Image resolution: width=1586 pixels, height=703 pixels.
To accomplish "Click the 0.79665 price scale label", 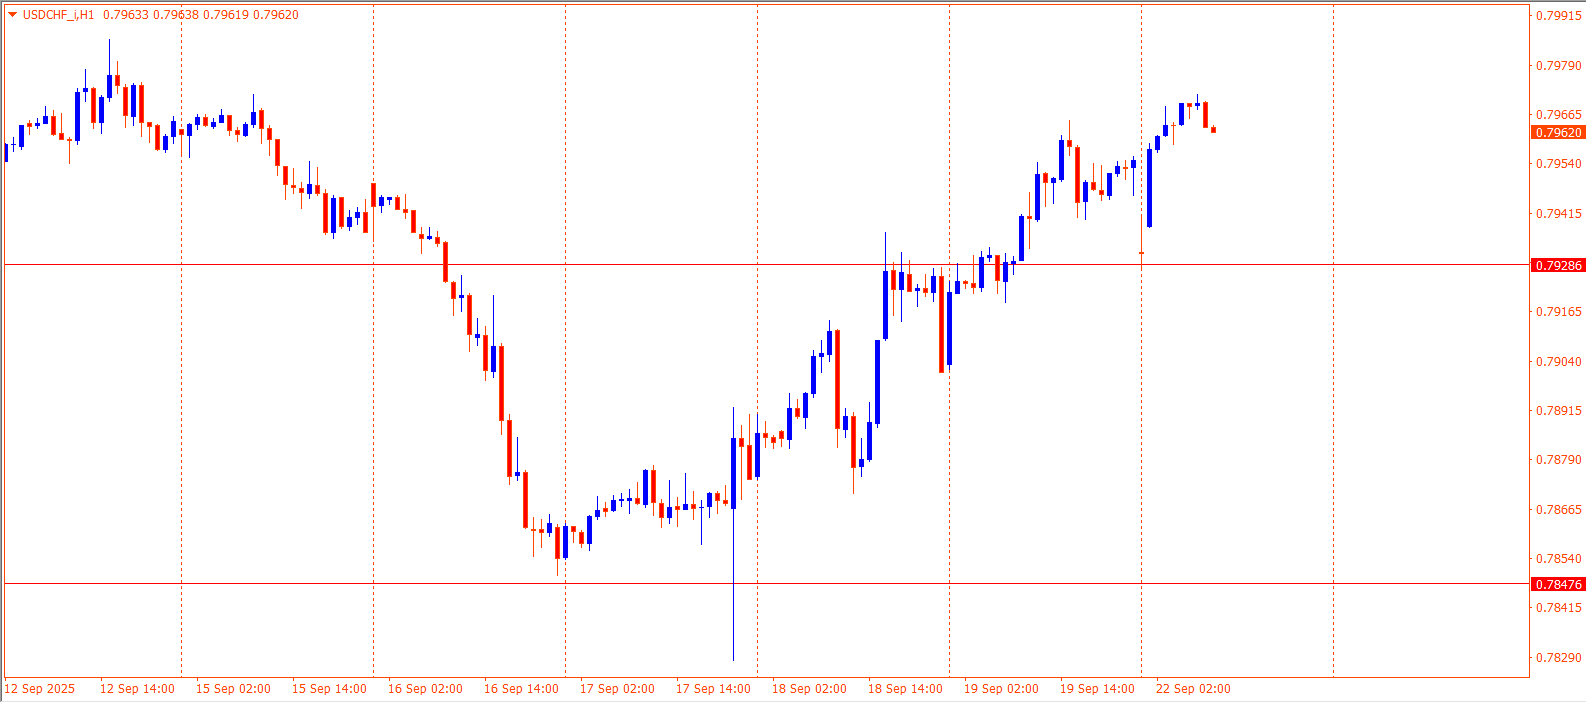I will point(1558,115).
